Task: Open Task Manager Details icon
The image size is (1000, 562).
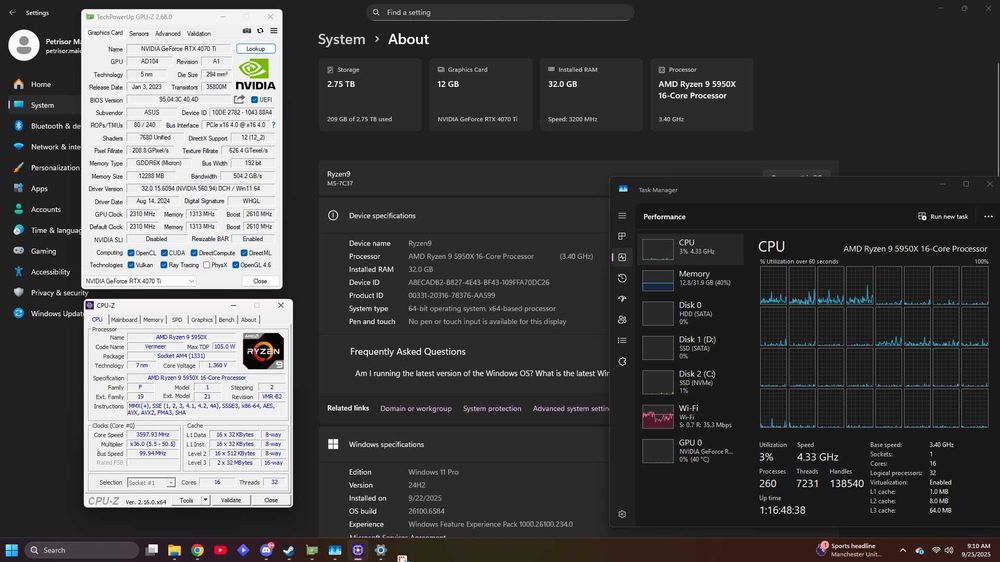Action: (622, 341)
